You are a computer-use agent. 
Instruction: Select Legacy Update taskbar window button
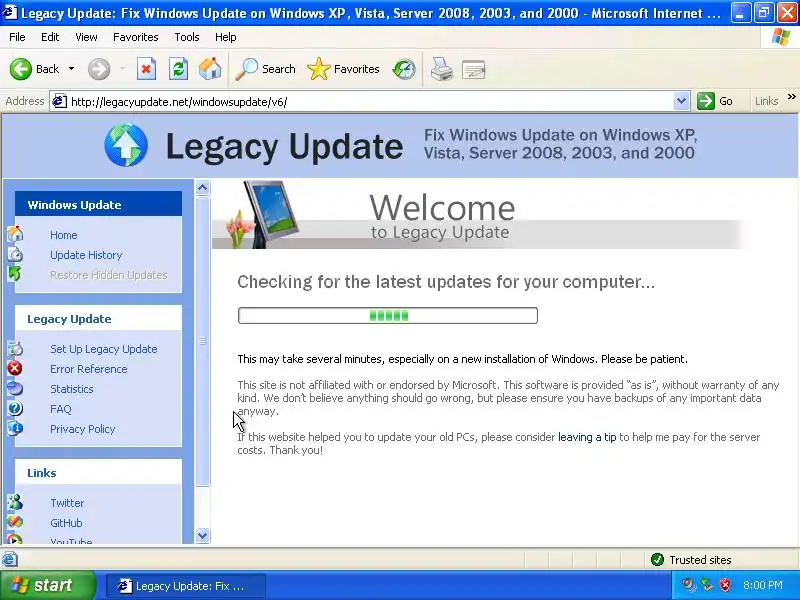pos(186,586)
